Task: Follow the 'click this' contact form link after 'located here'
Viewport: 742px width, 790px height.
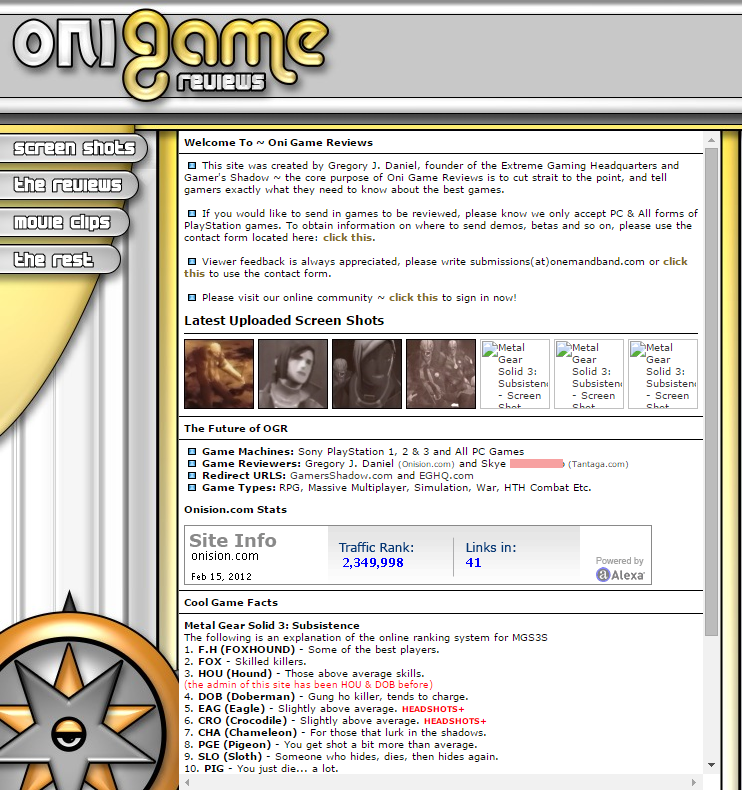Action: pos(349,238)
